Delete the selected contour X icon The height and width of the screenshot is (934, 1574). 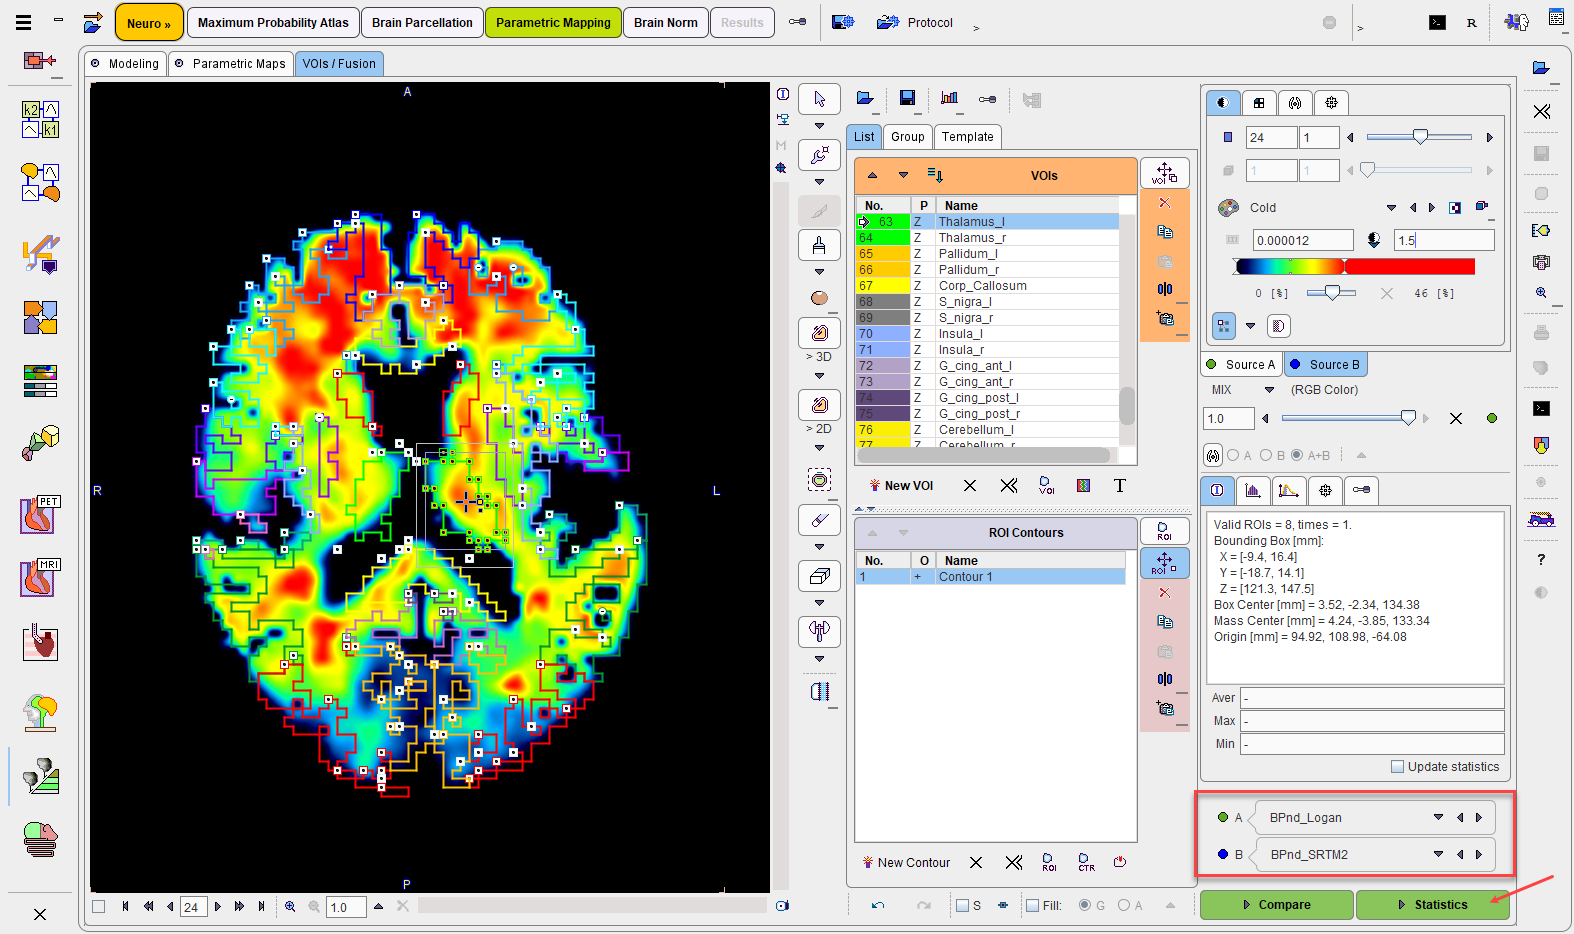click(976, 863)
